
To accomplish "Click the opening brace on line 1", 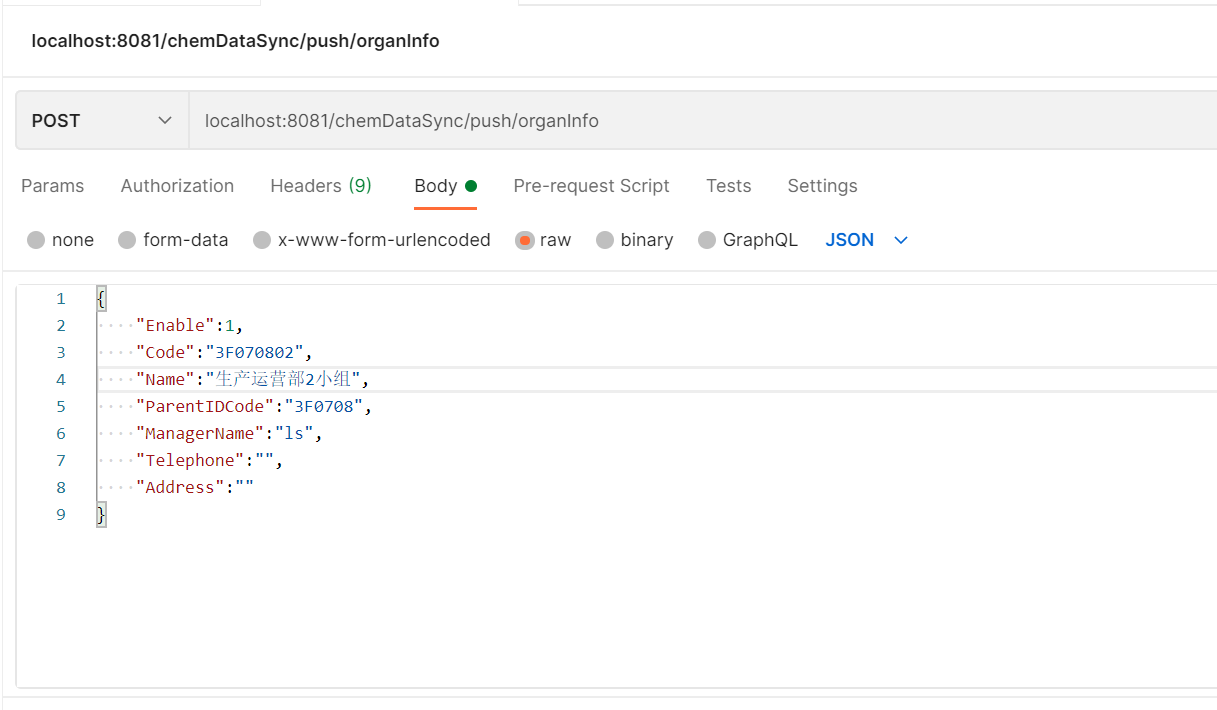I will [x=99, y=297].
